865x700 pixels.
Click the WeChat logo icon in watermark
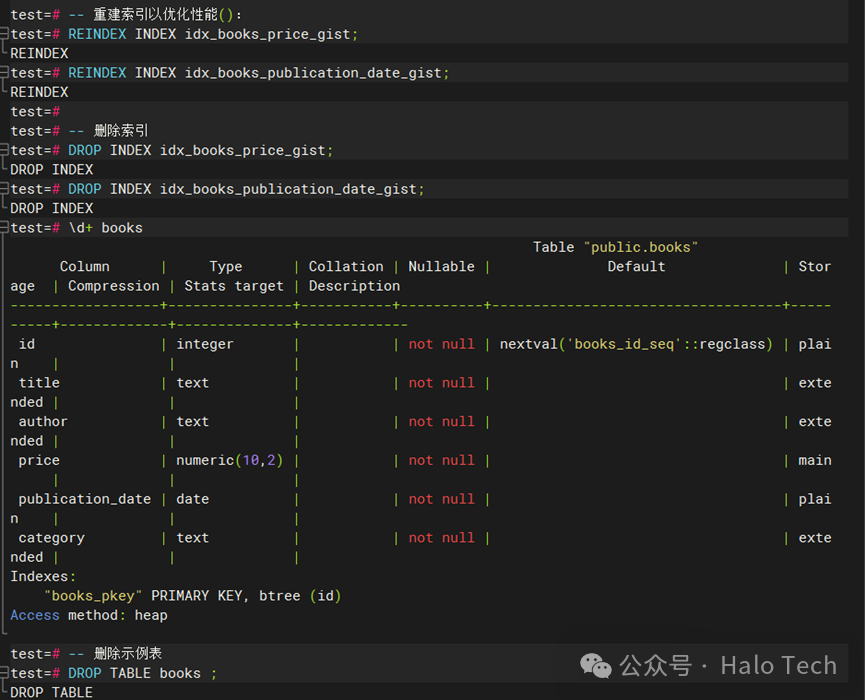[x=597, y=665]
